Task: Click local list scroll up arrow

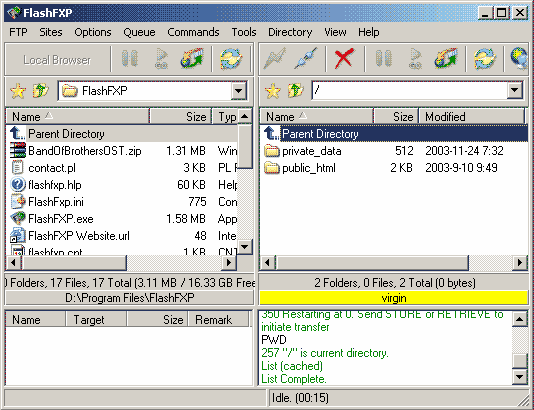Action: tap(245, 117)
